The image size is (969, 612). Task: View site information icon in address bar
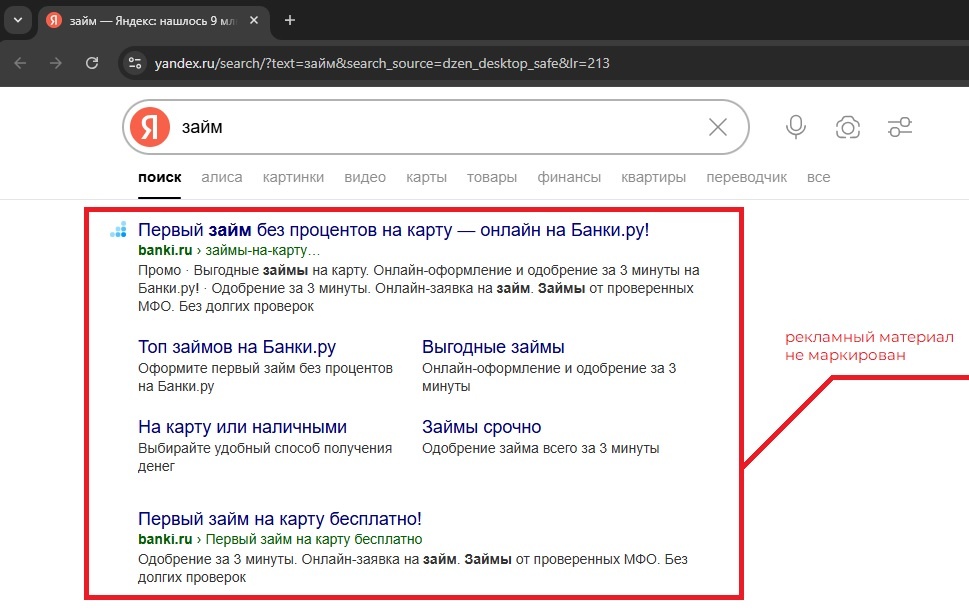click(x=135, y=63)
